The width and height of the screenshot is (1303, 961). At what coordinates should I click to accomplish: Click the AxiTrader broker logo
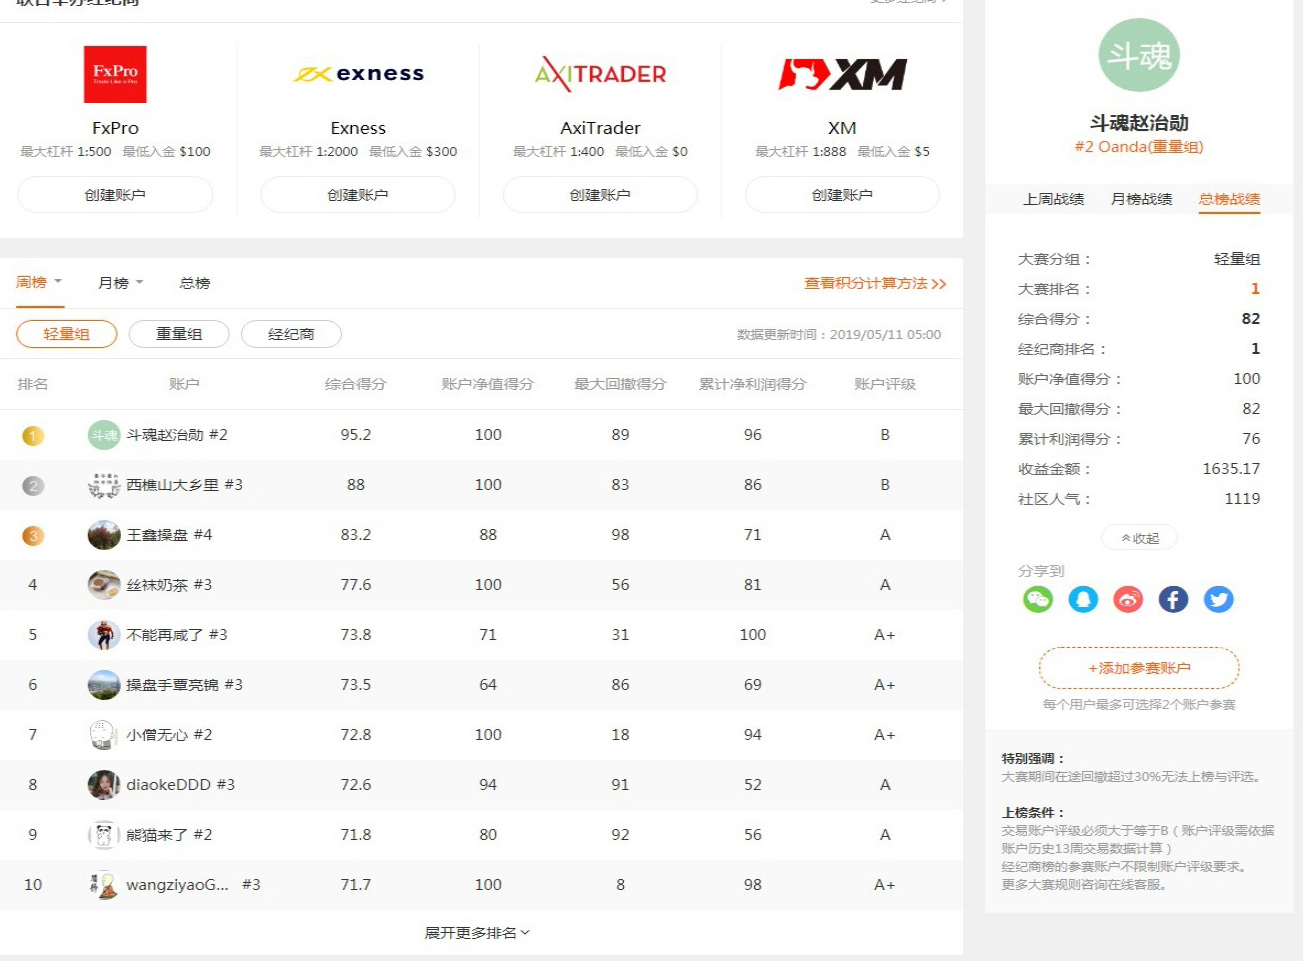[600, 74]
